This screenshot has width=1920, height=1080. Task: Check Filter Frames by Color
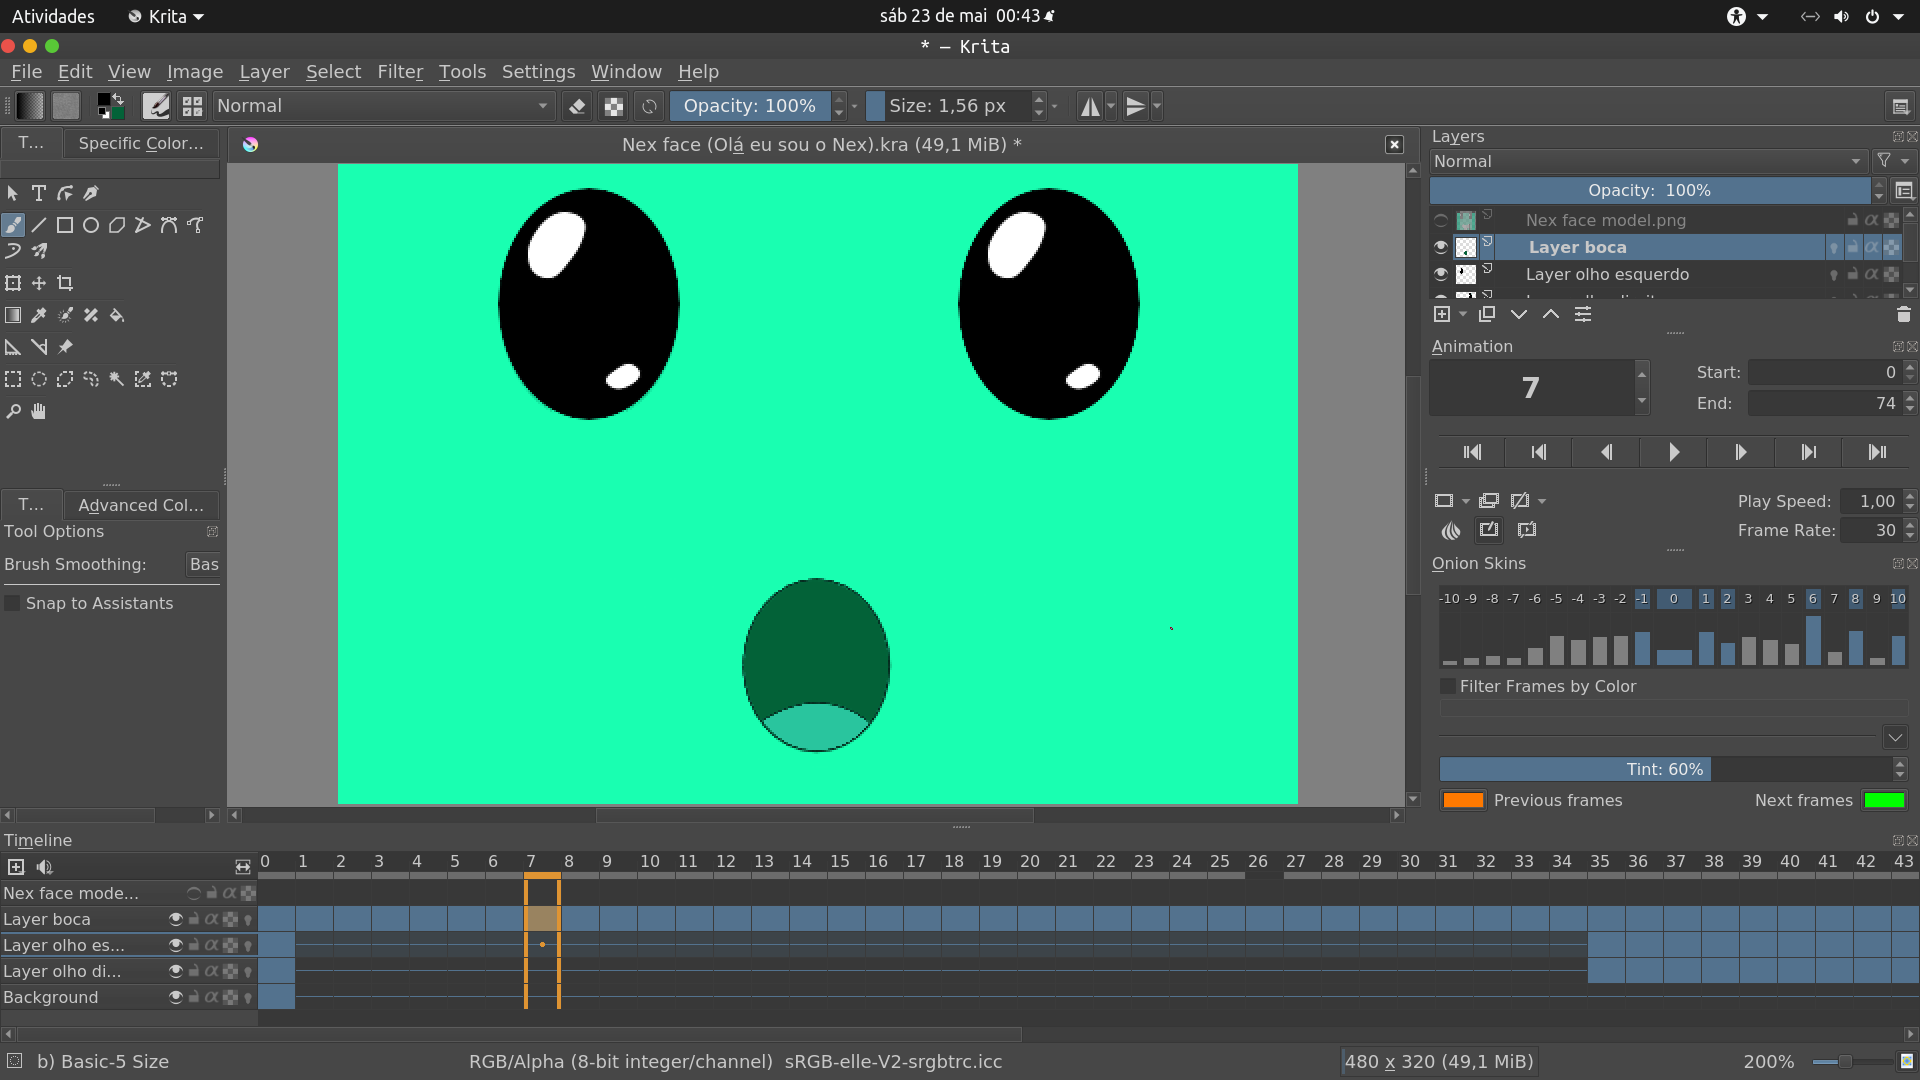[x=1448, y=686]
